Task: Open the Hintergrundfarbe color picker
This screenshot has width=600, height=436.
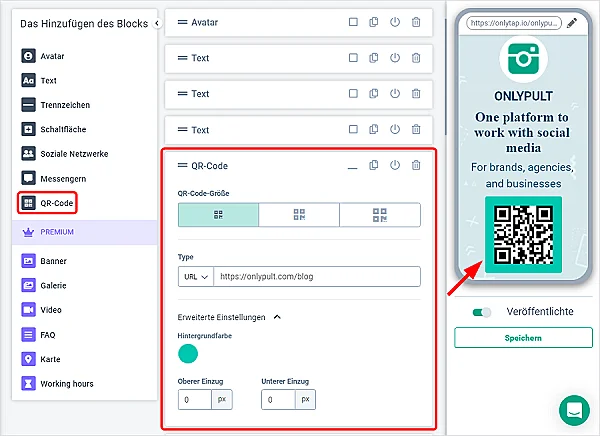Action: coord(188,354)
